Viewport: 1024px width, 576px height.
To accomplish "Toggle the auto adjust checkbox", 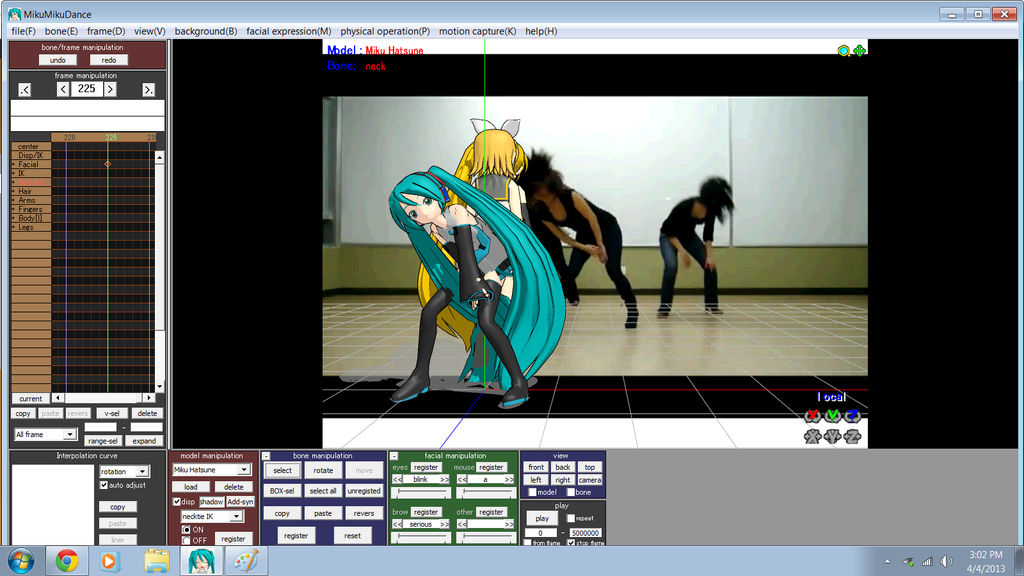I will (x=103, y=485).
